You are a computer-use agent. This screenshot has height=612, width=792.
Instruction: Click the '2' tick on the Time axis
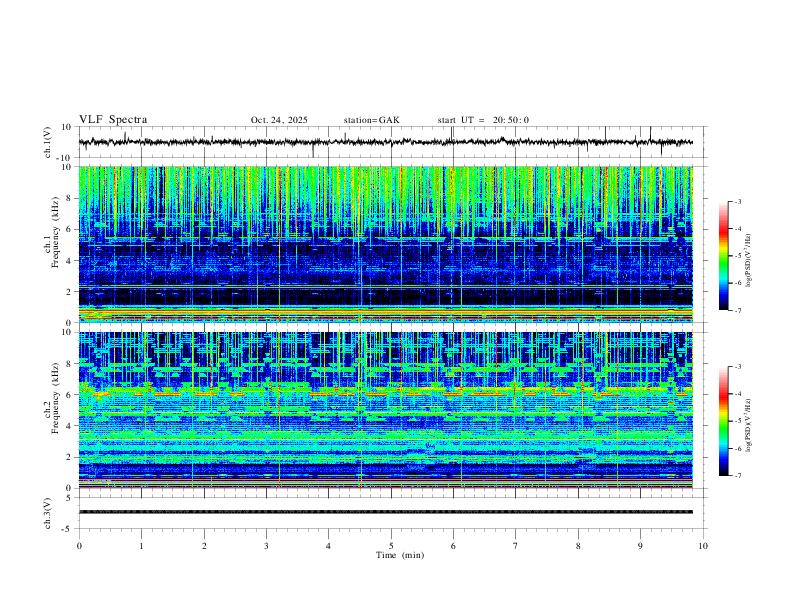204,546
